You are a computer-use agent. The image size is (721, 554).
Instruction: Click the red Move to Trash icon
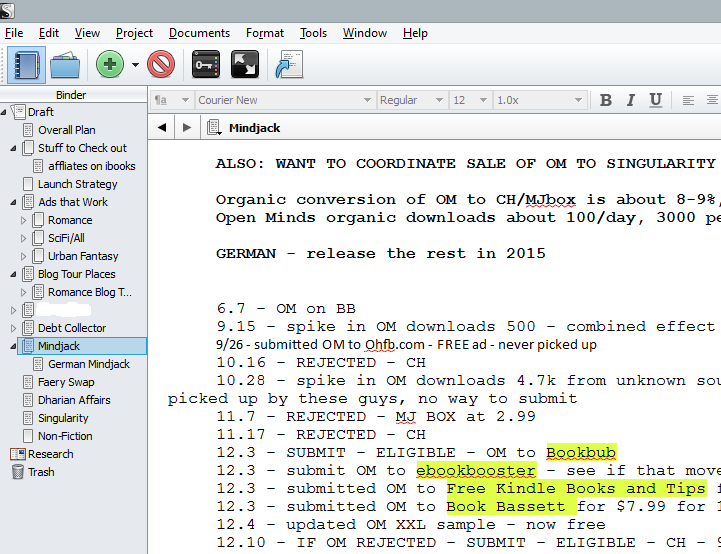point(160,65)
